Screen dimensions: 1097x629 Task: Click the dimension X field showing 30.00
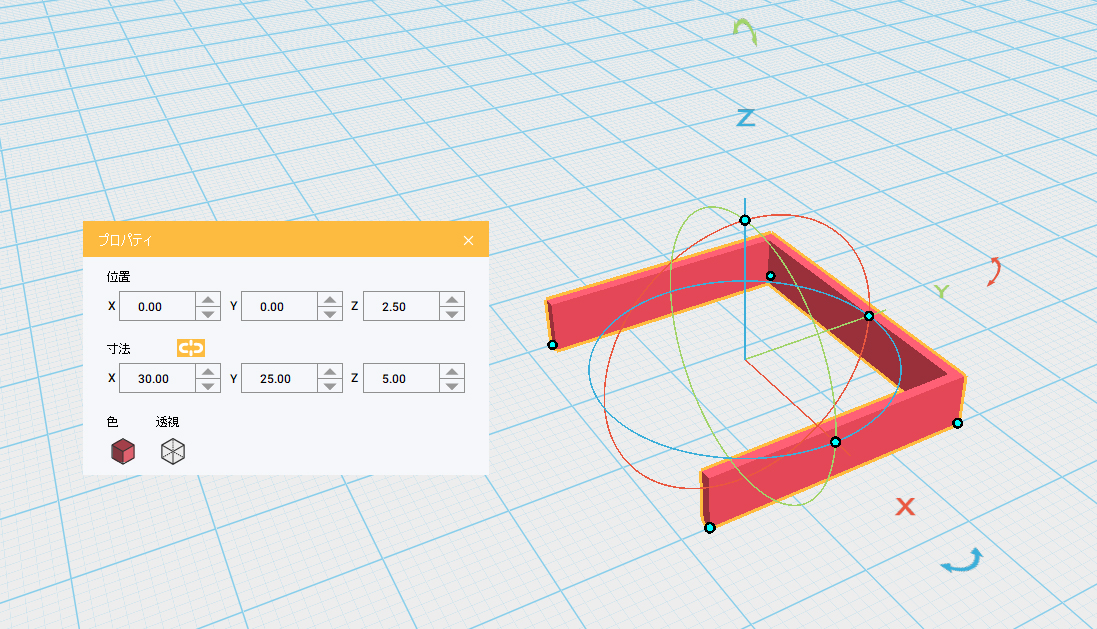[x=156, y=379]
